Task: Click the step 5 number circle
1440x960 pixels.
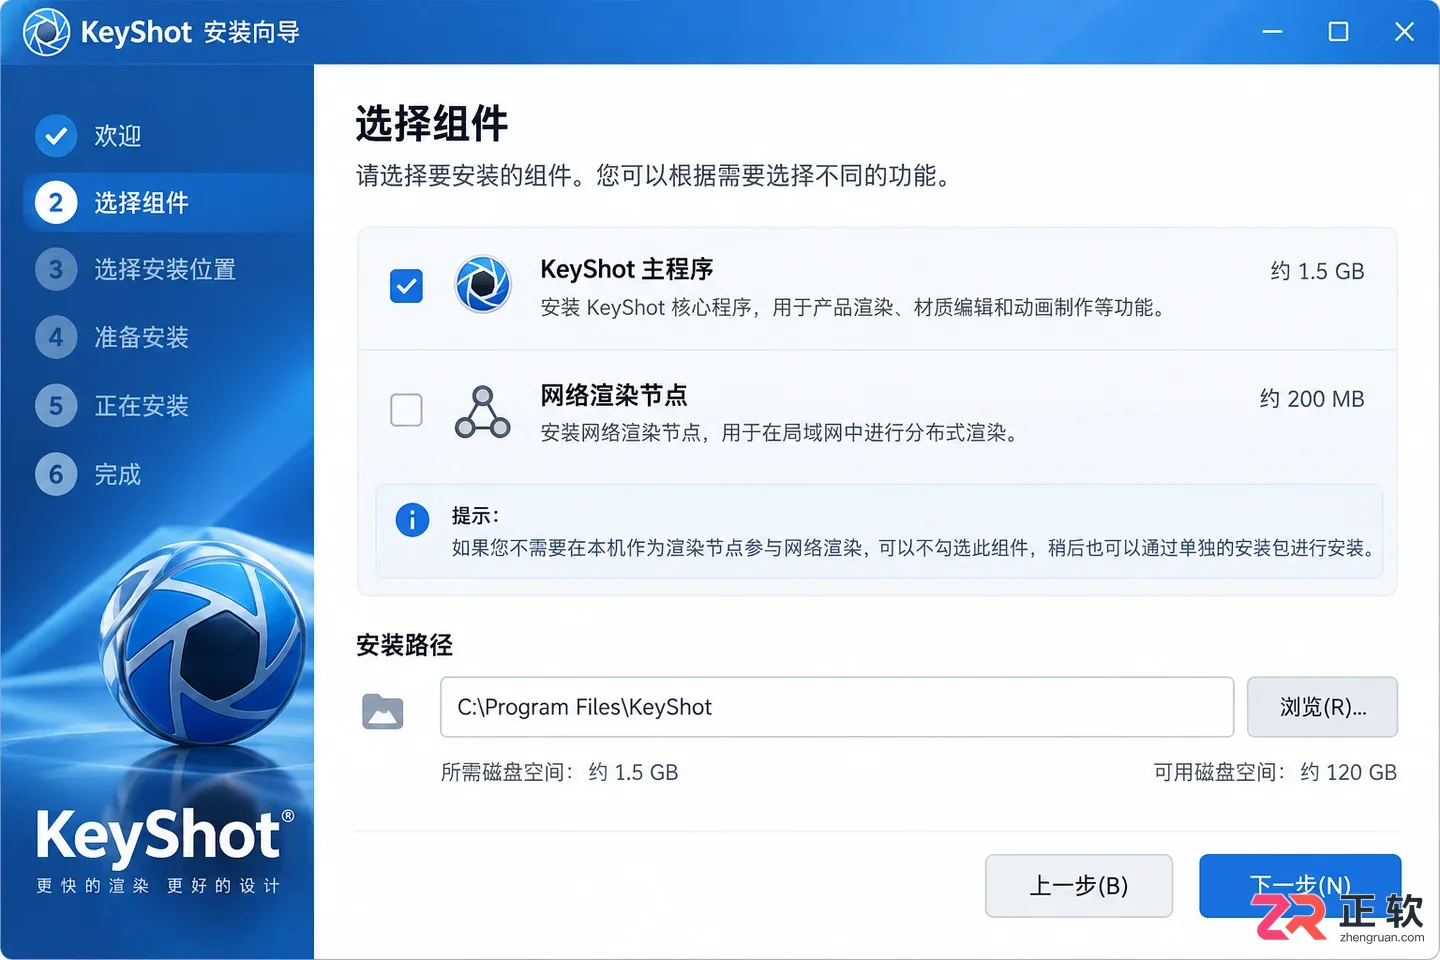Action: 56,406
